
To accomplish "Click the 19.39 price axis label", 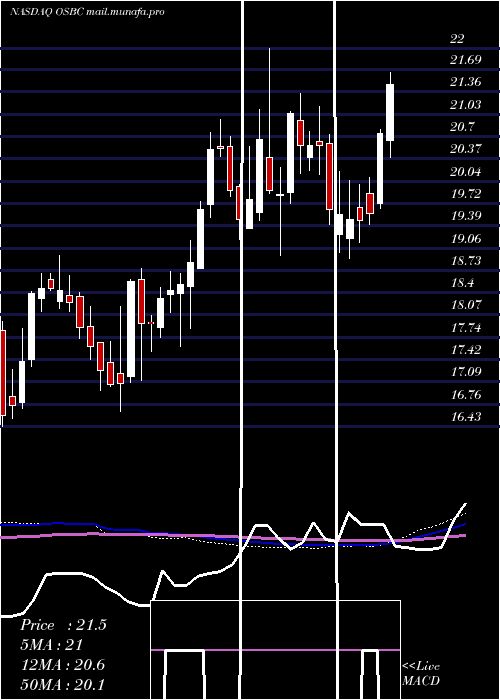I will pyautogui.click(x=466, y=216).
